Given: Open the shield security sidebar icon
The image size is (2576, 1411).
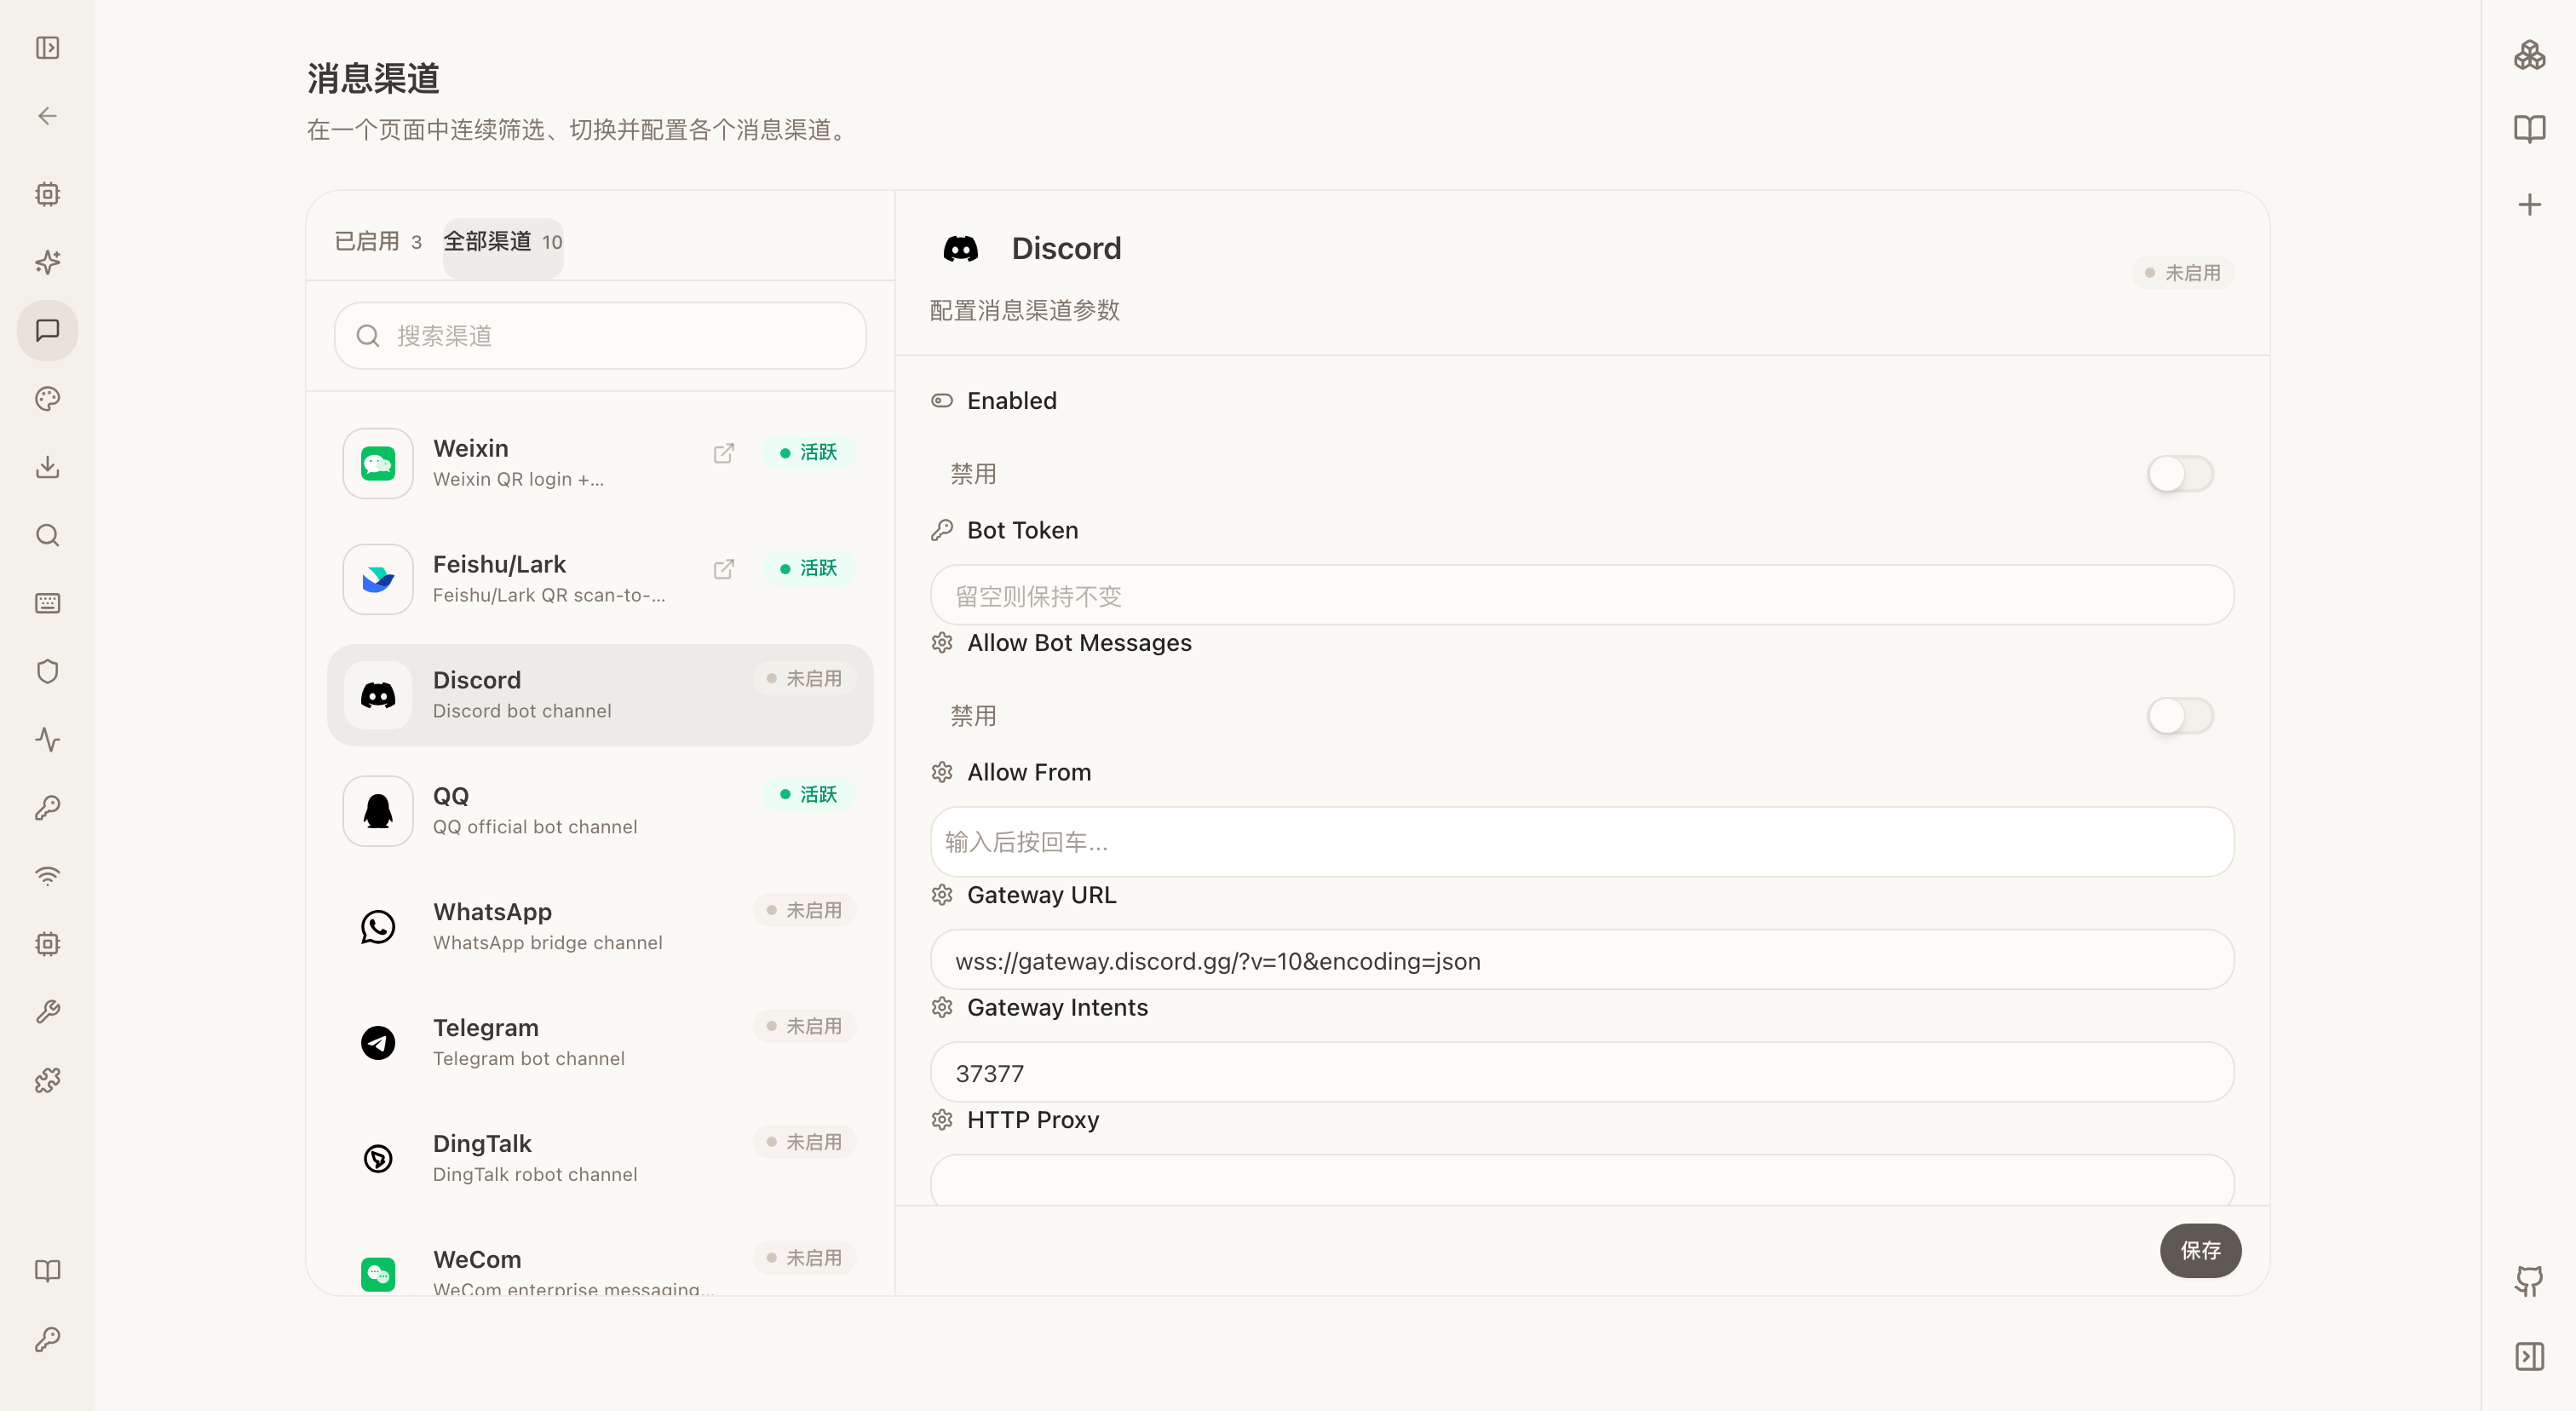Looking at the screenshot, I should tap(47, 671).
